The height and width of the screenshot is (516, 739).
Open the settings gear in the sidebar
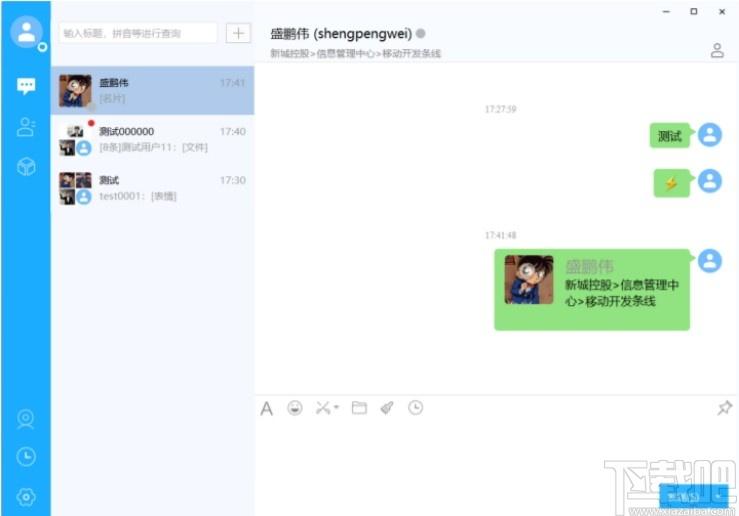(26, 497)
